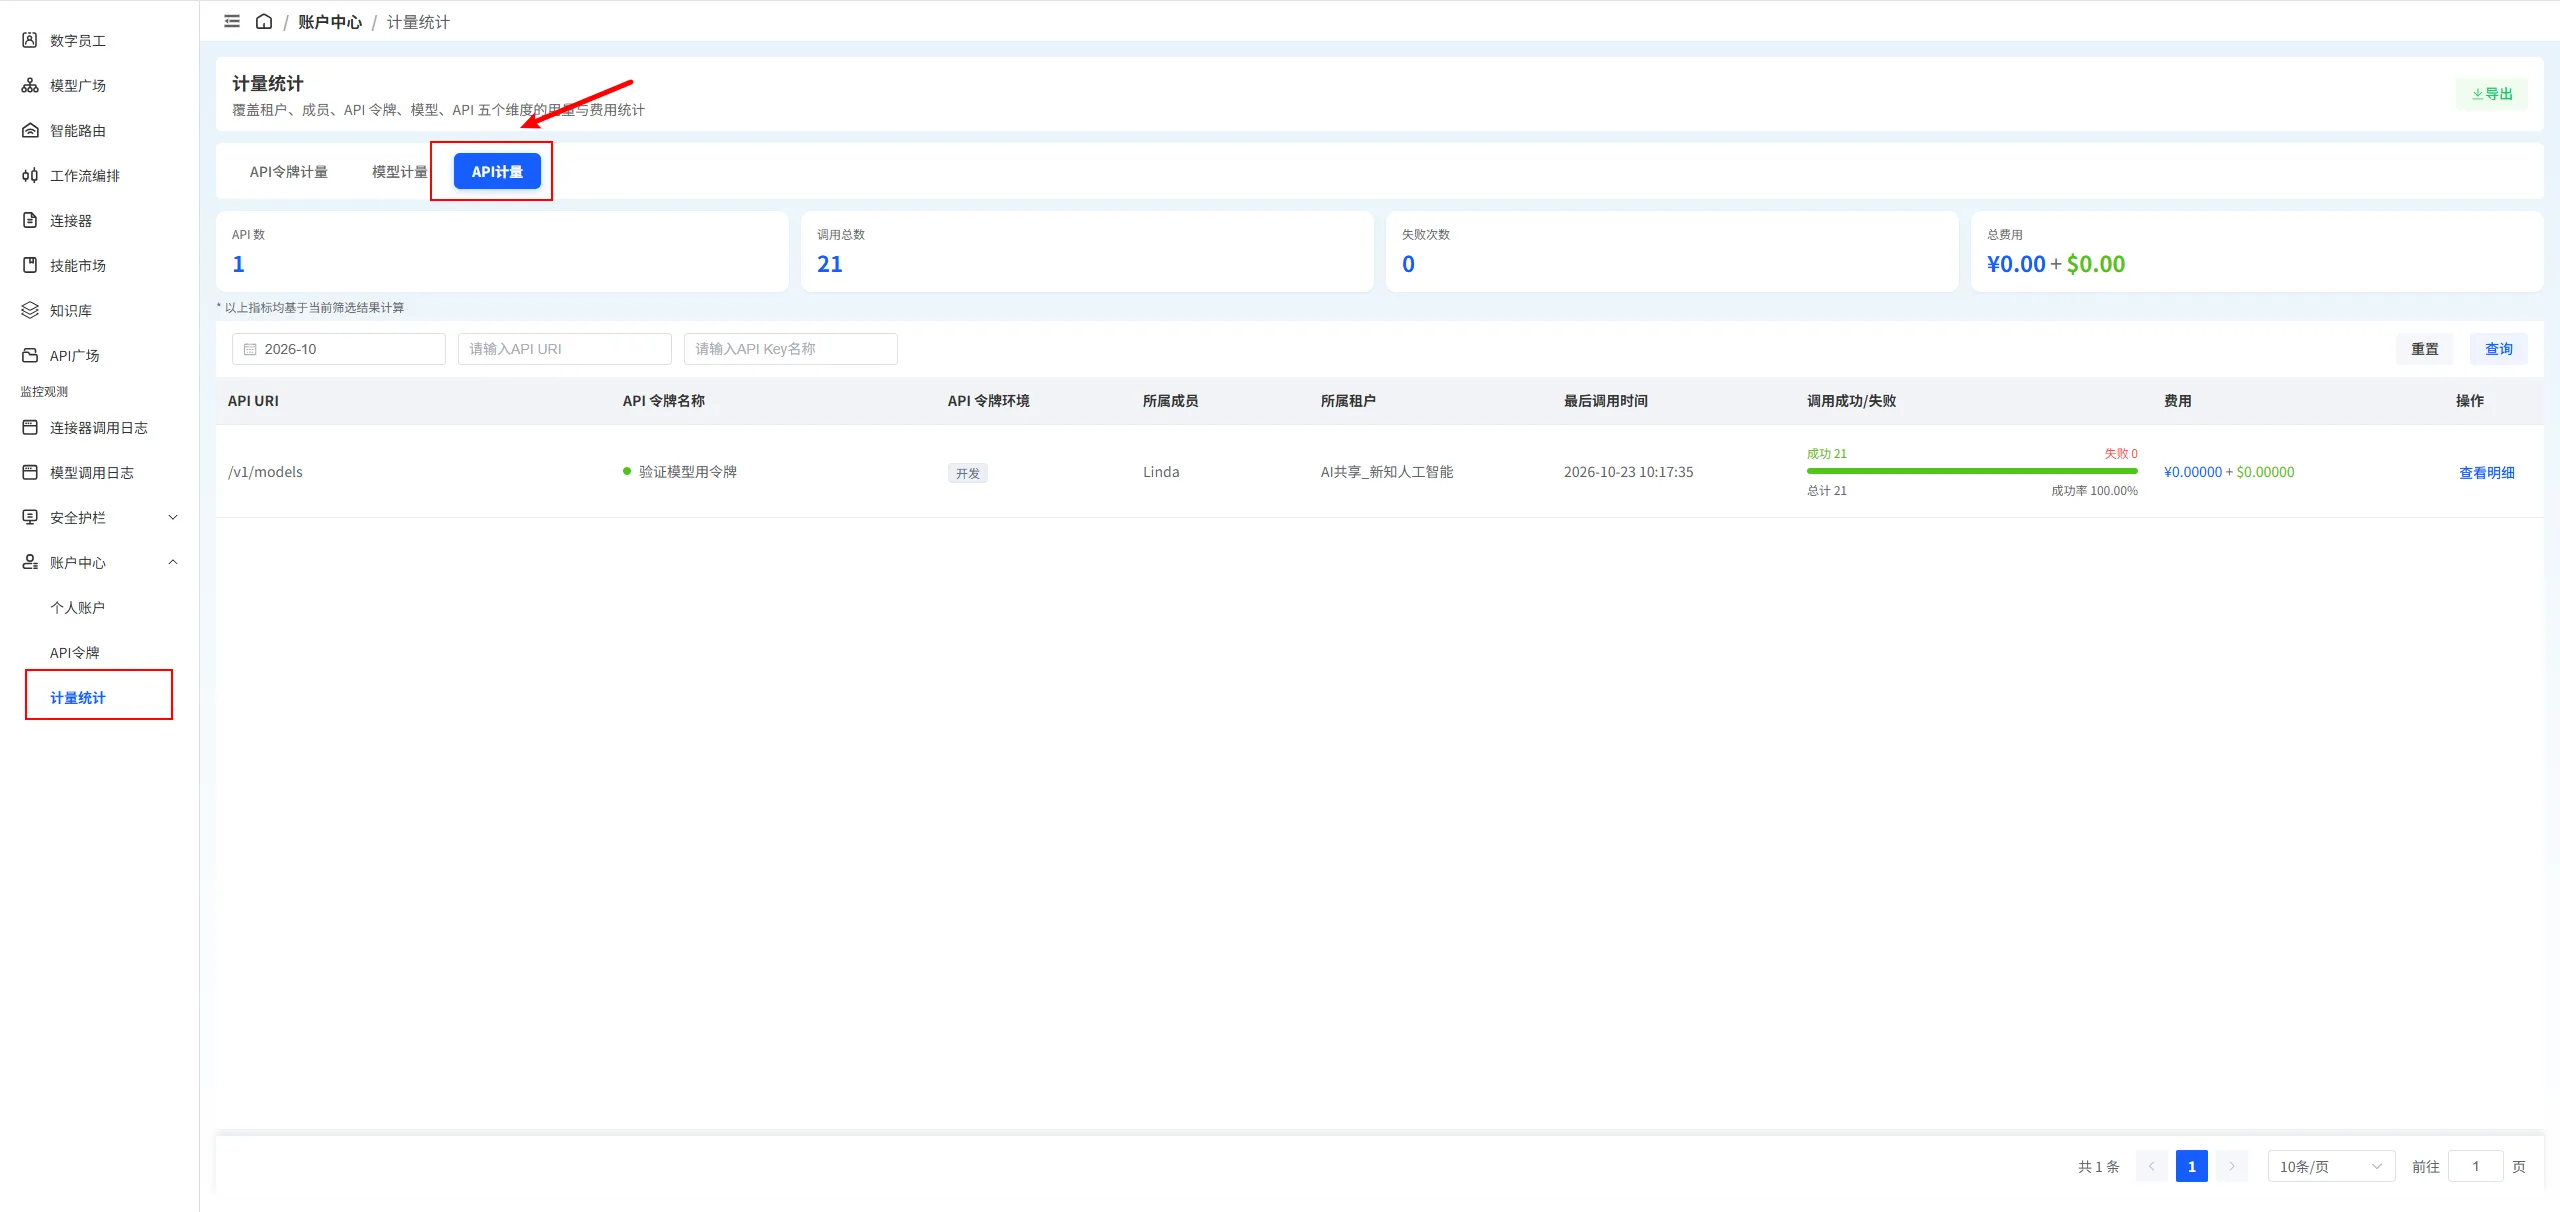This screenshot has width=2560, height=1212.
Task: Expand the 安全护栏 menu chevron
Action: tap(173, 517)
